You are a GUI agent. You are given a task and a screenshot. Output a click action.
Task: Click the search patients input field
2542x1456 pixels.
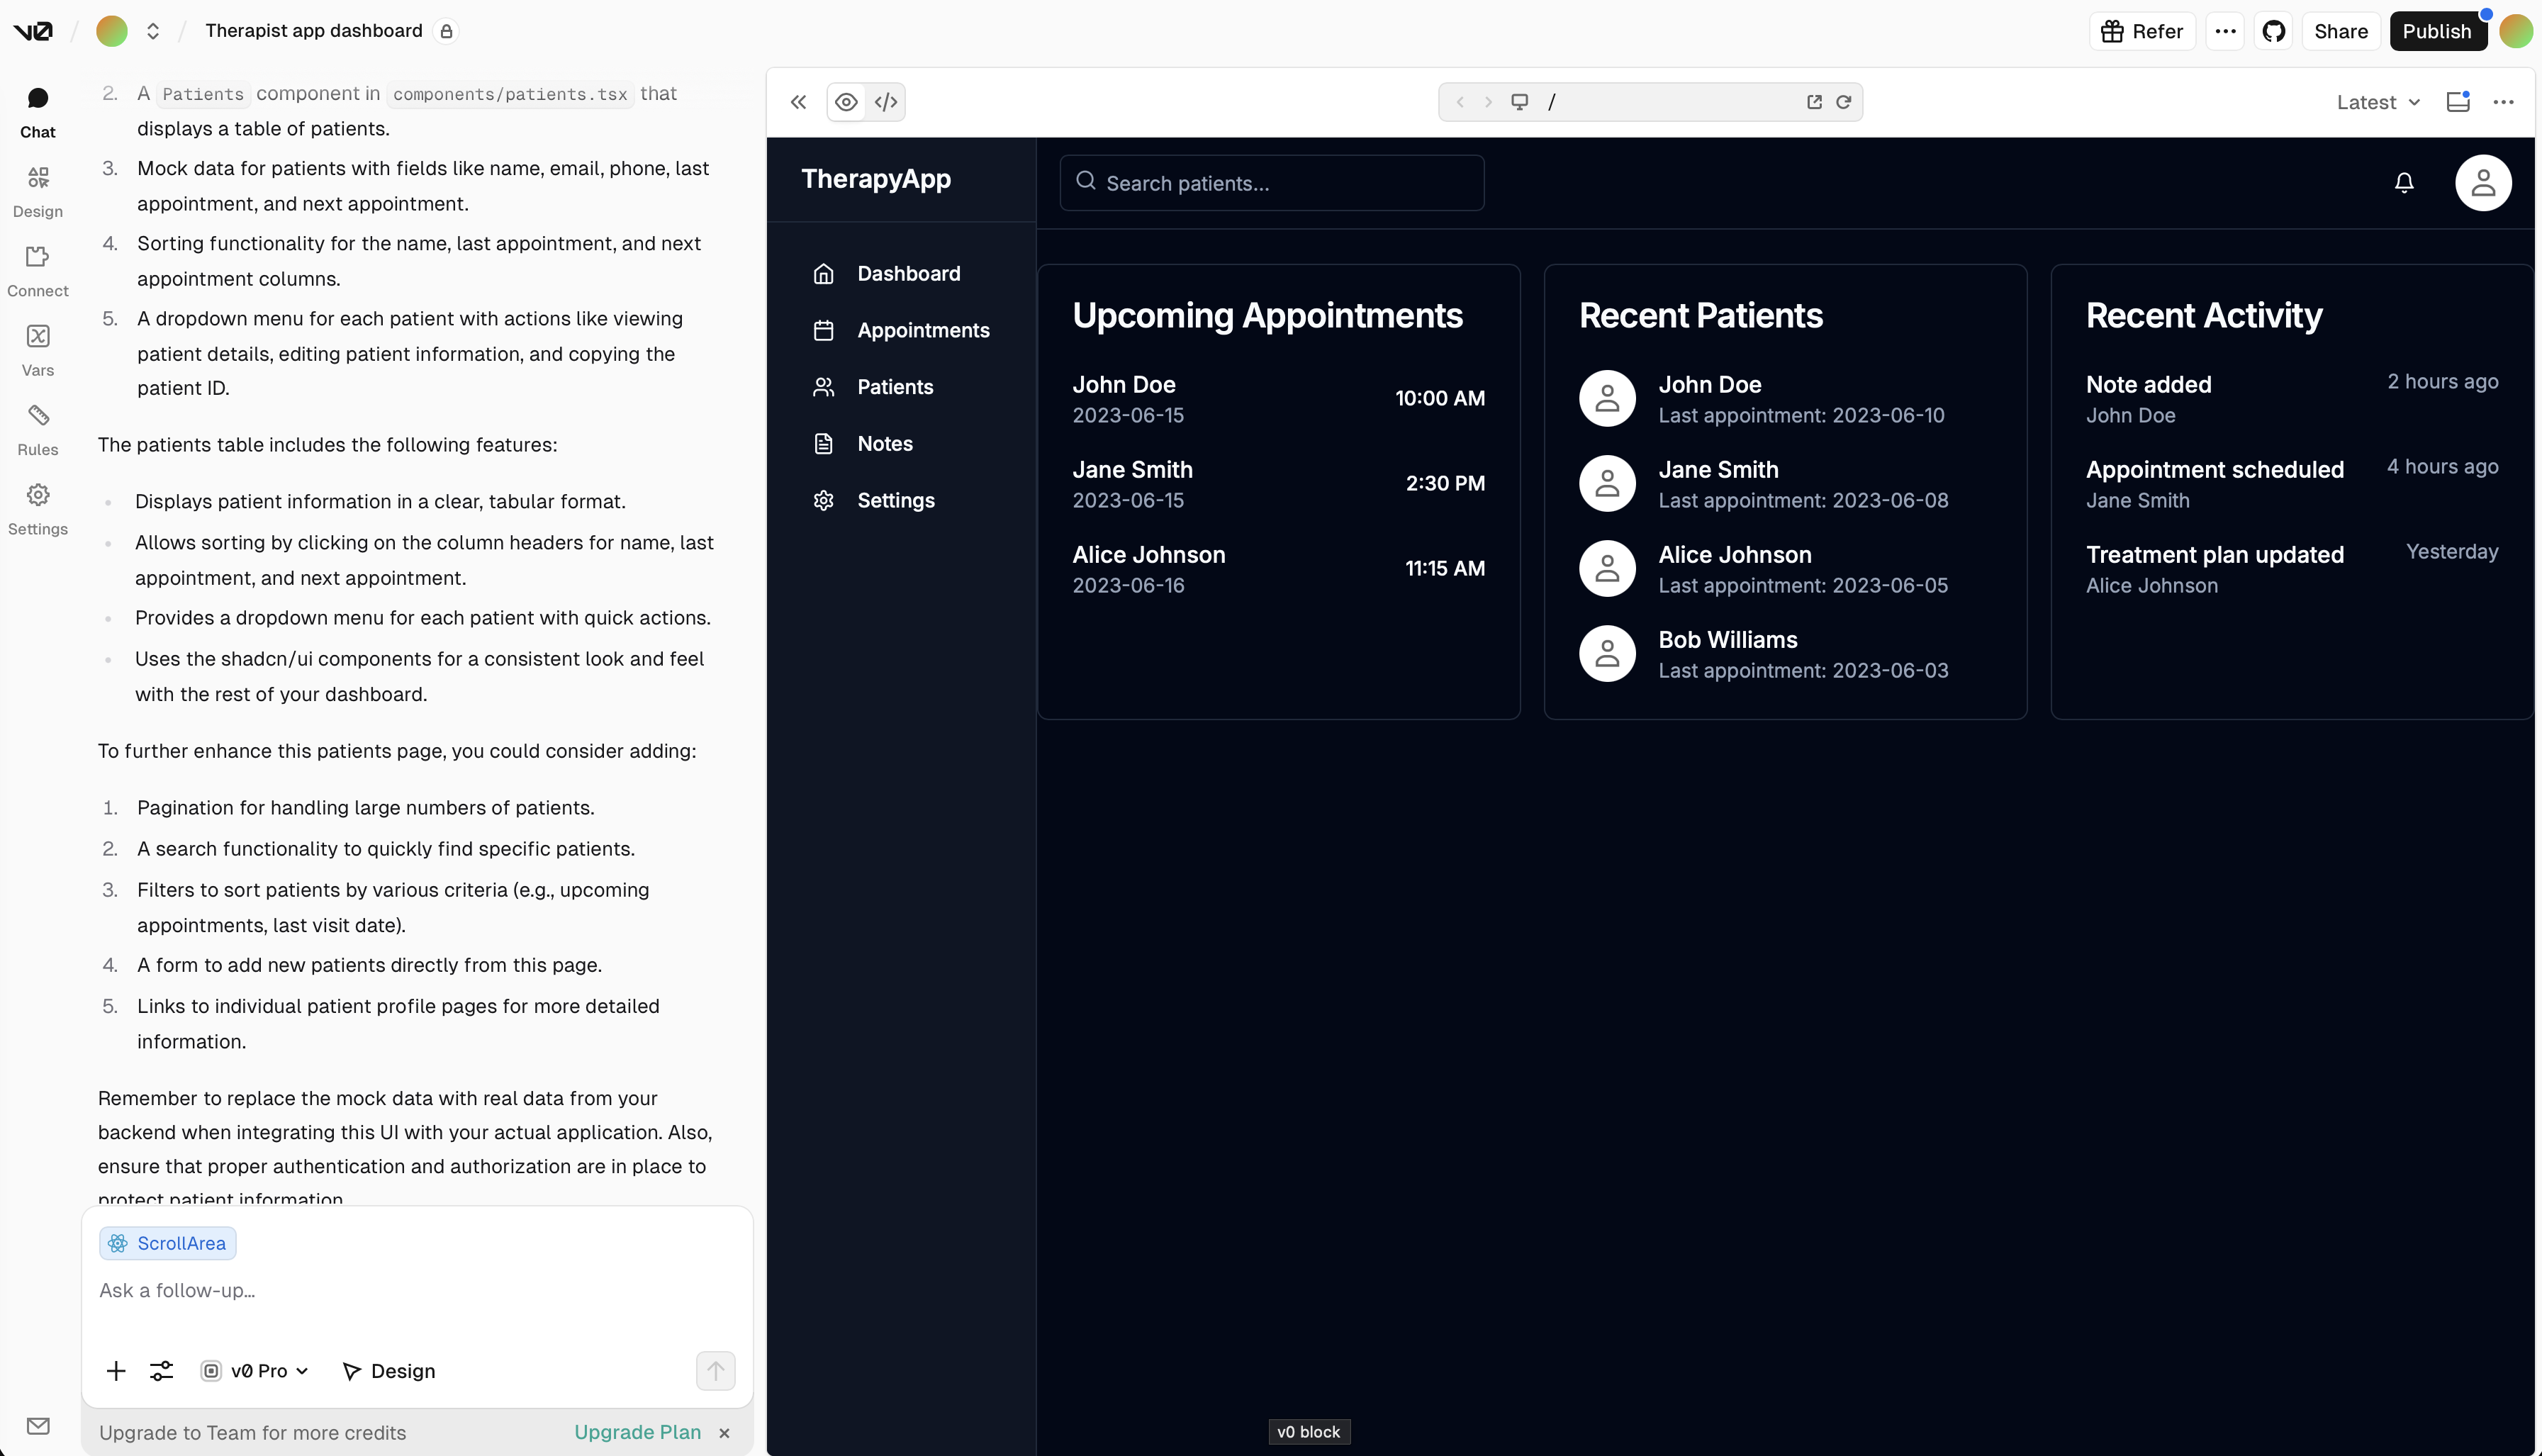[x=1271, y=182]
